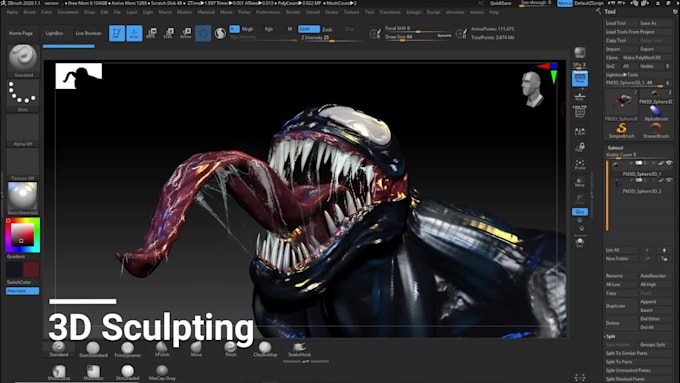Toggle the M material channel button
The image size is (680, 383).
pyautogui.click(x=290, y=29)
